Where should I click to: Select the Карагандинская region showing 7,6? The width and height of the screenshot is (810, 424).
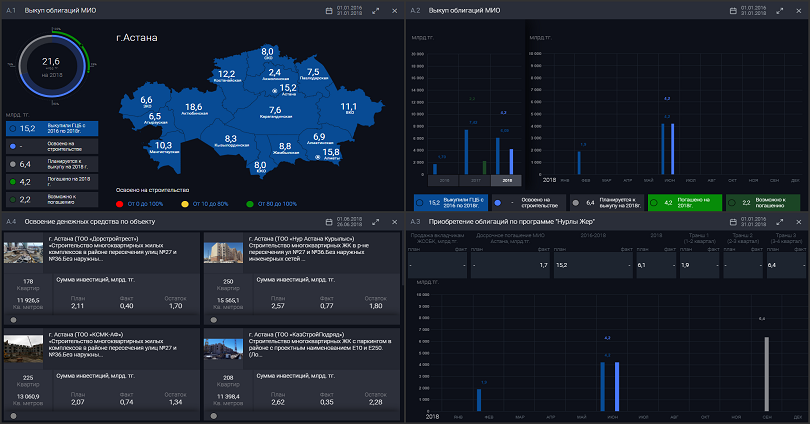(275, 112)
